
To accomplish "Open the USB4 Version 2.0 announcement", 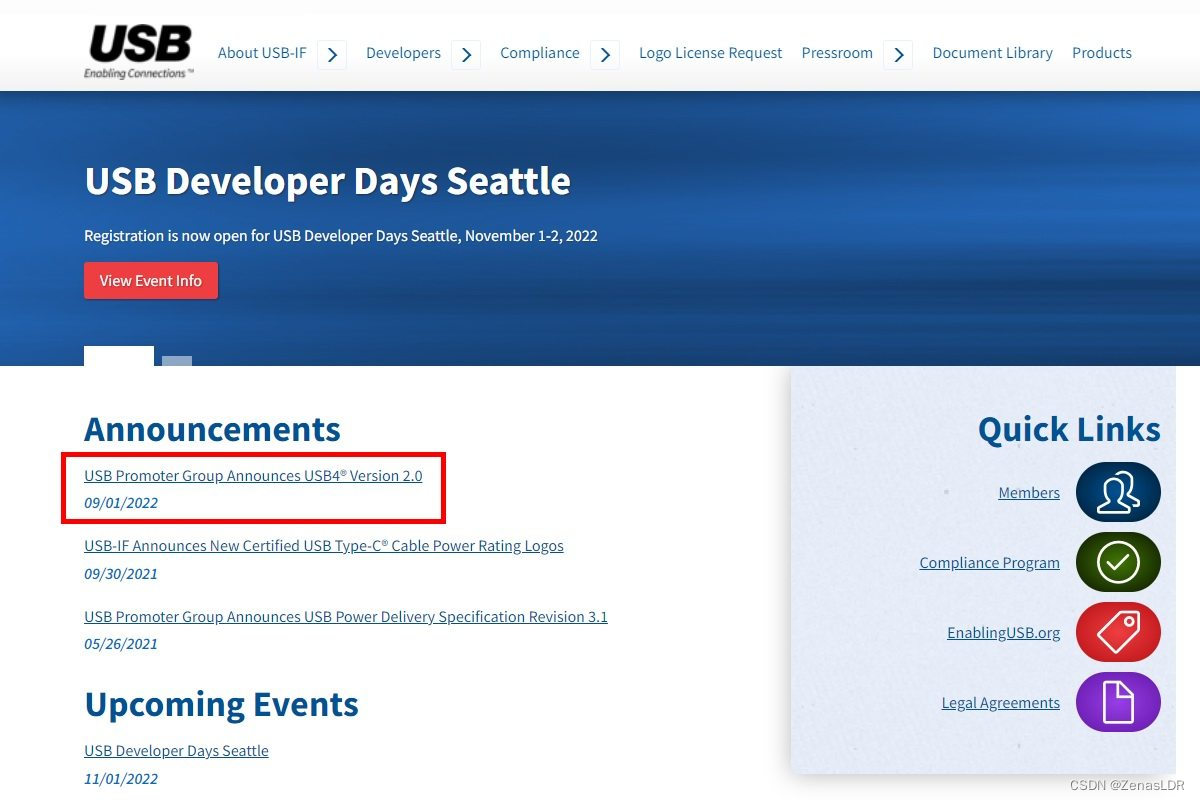I will coord(253,476).
